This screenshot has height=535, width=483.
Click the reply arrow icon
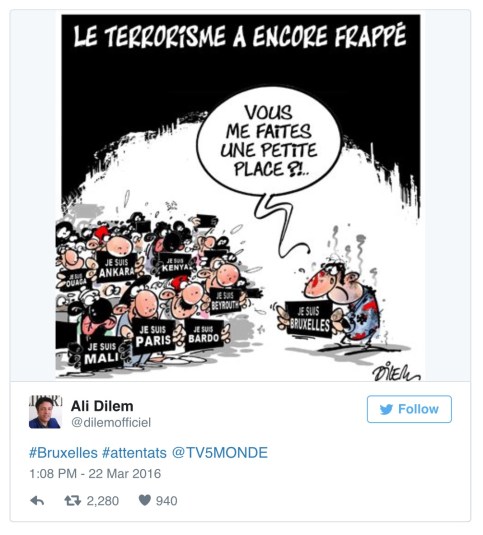tap(37, 501)
